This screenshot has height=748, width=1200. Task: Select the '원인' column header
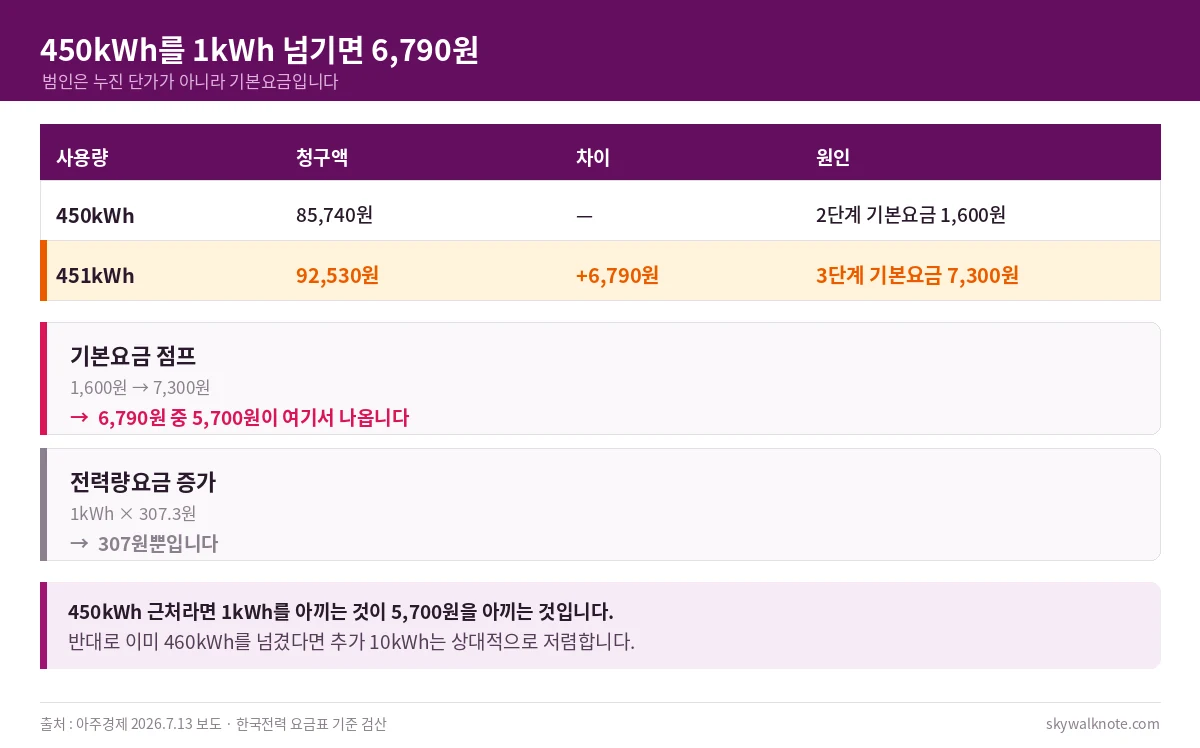pyautogui.click(x=833, y=157)
